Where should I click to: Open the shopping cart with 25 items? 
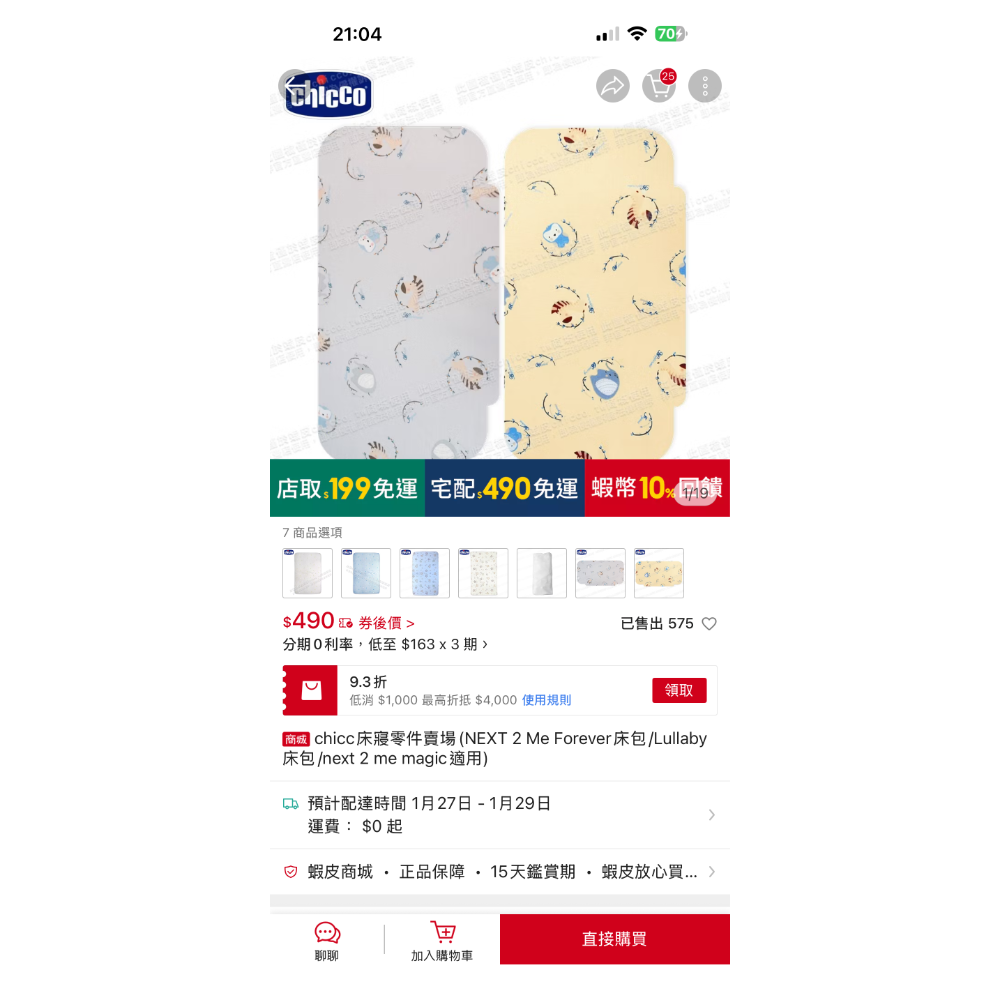click(x=659, y=86)
